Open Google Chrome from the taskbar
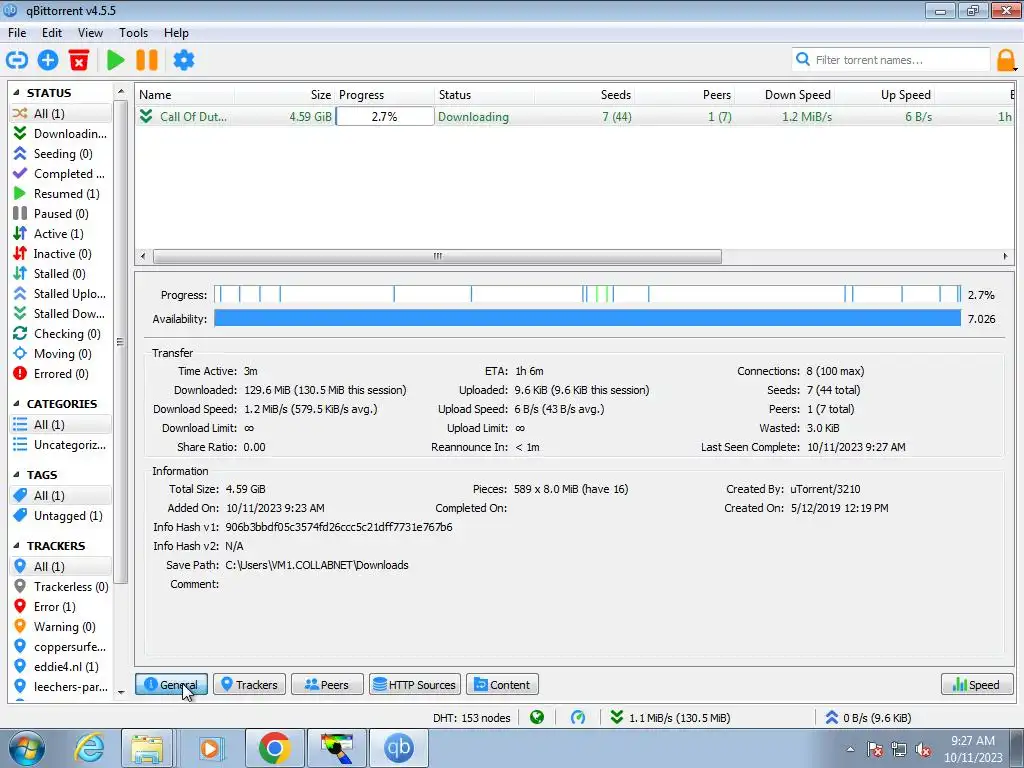Image resolution: width=1024 pixels, height=768 pixels. [x=274, y=748]
